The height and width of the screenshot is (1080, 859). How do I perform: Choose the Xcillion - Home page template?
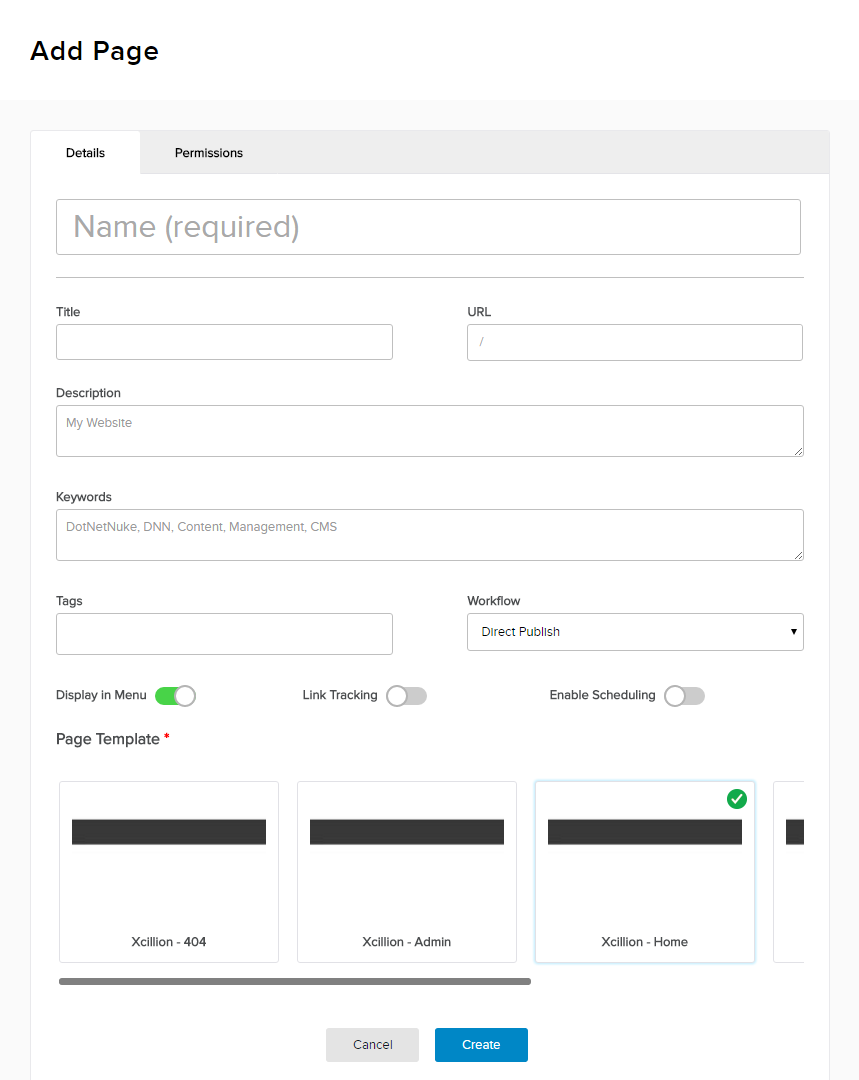pos(645,871)
